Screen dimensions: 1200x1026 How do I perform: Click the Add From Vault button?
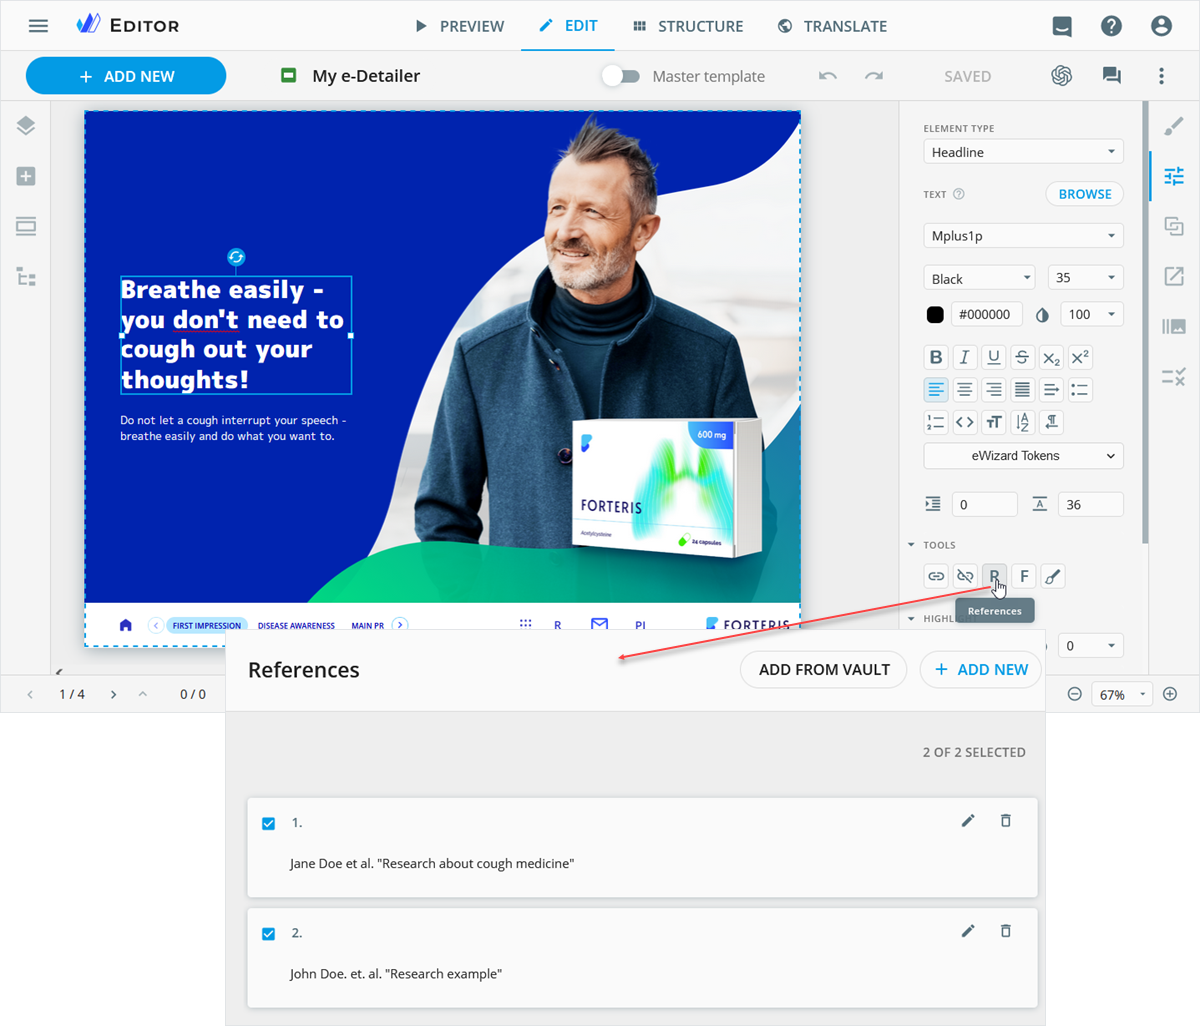(823, 670)
